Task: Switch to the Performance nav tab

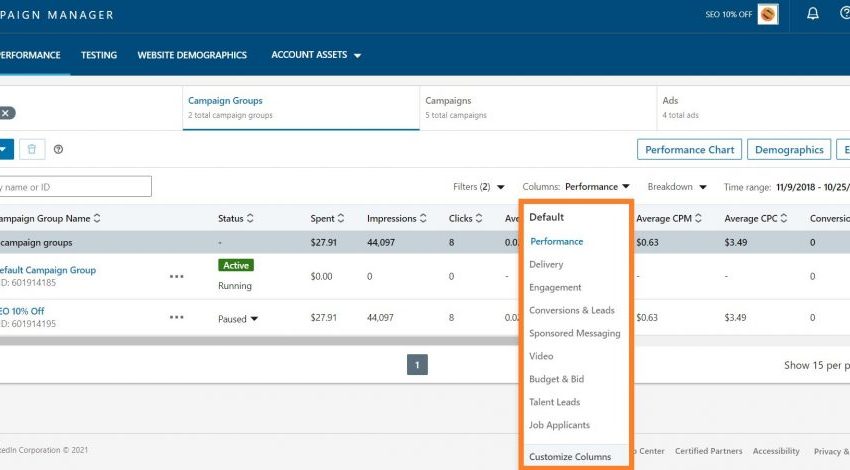Action: 30,55
